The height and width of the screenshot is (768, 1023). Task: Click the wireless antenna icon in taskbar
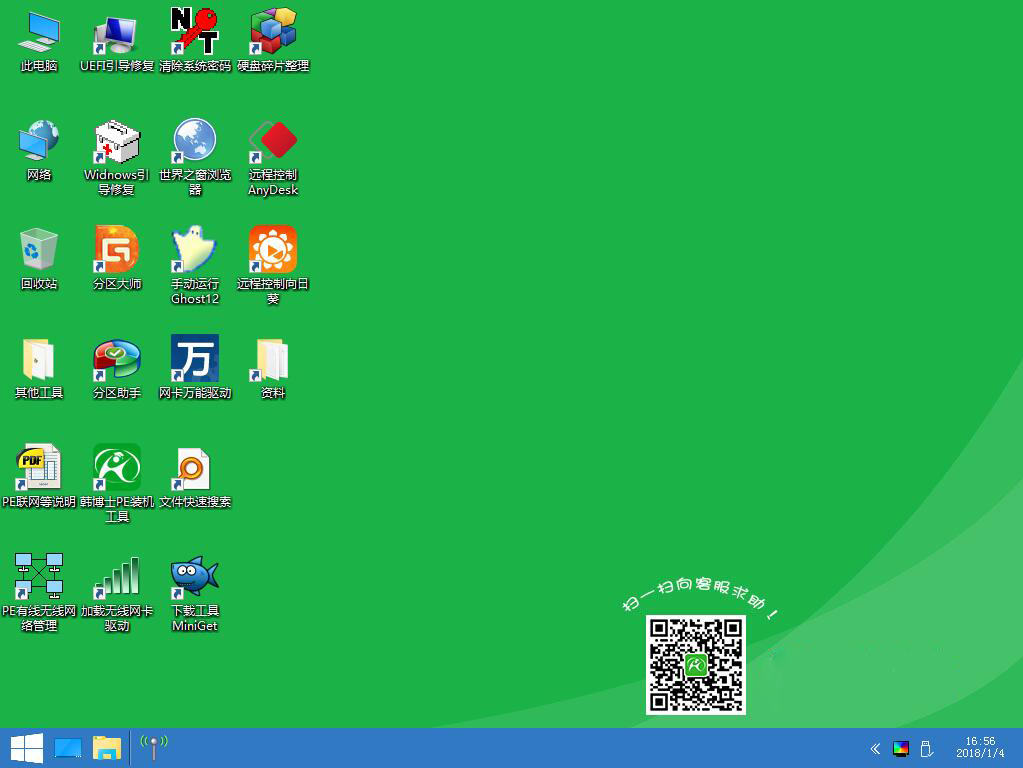[x=154, y=746]
